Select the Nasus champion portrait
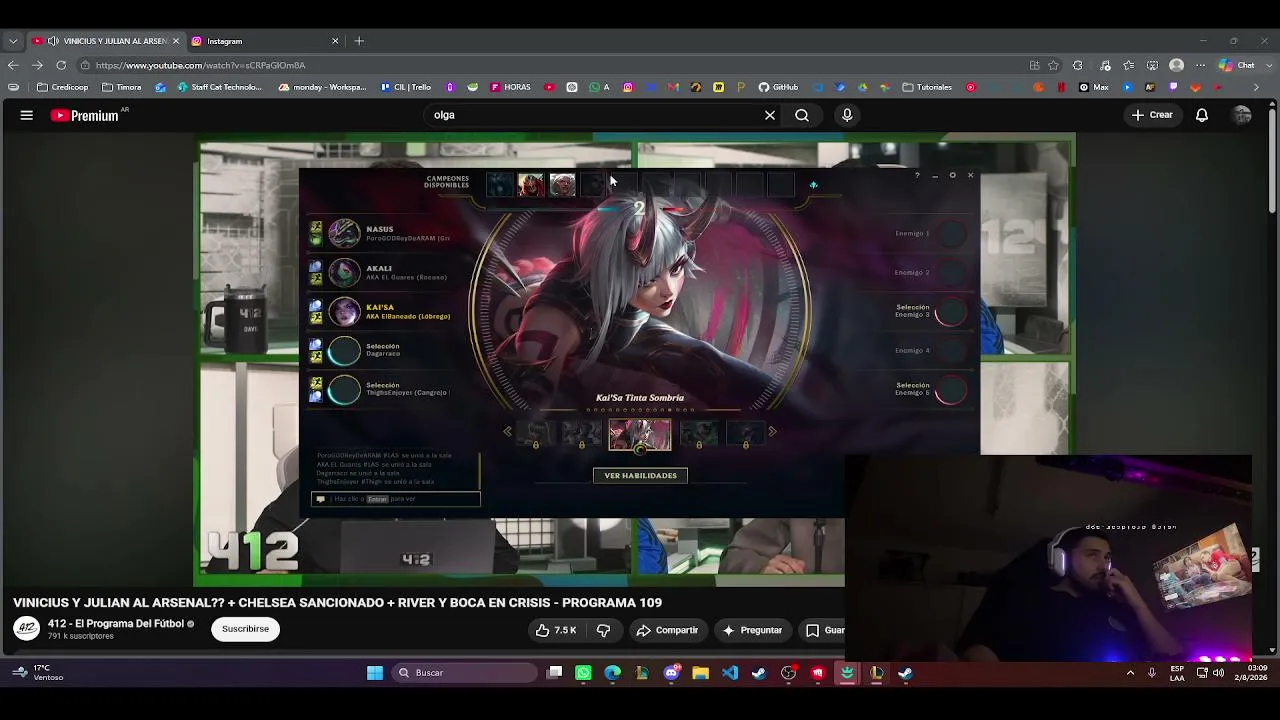Image resolution: width=1280 pixels, height=720 pixels. (x=344, y=233)
